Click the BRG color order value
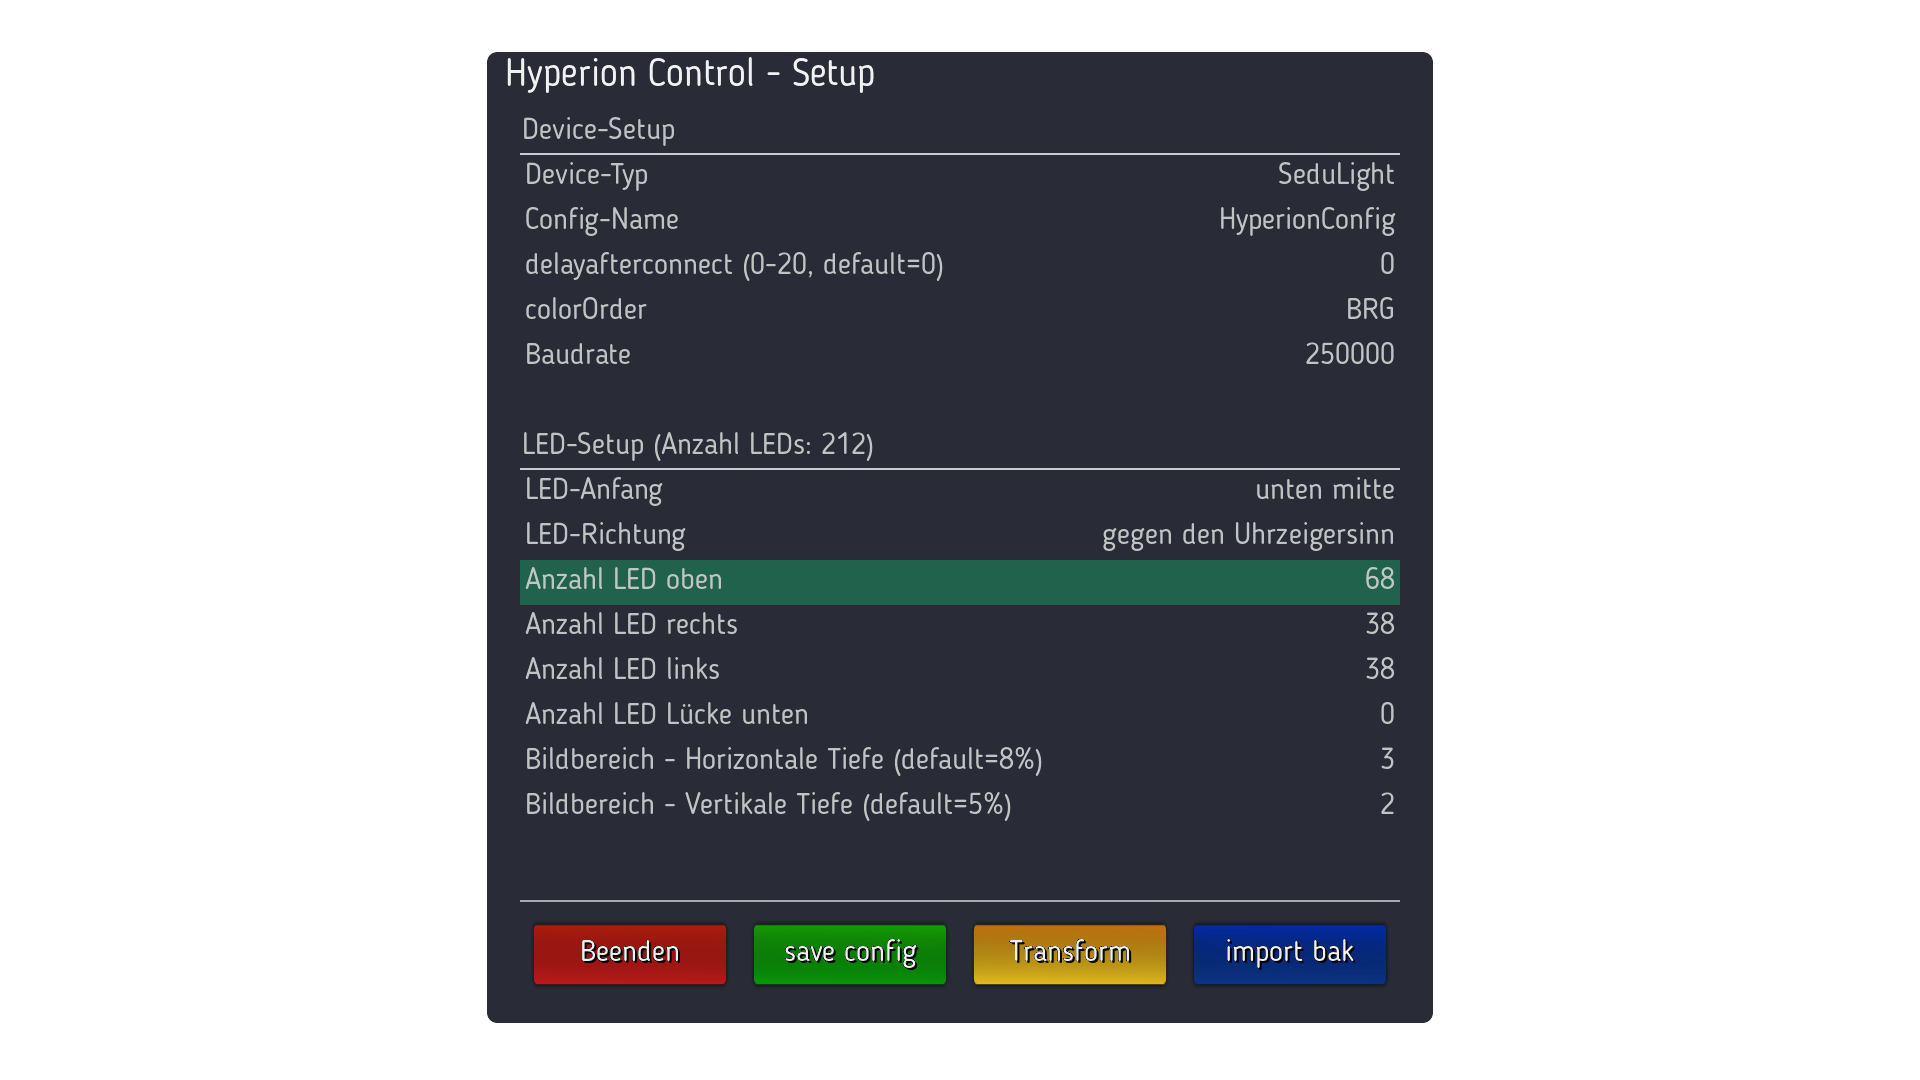 pos(1370,310)
